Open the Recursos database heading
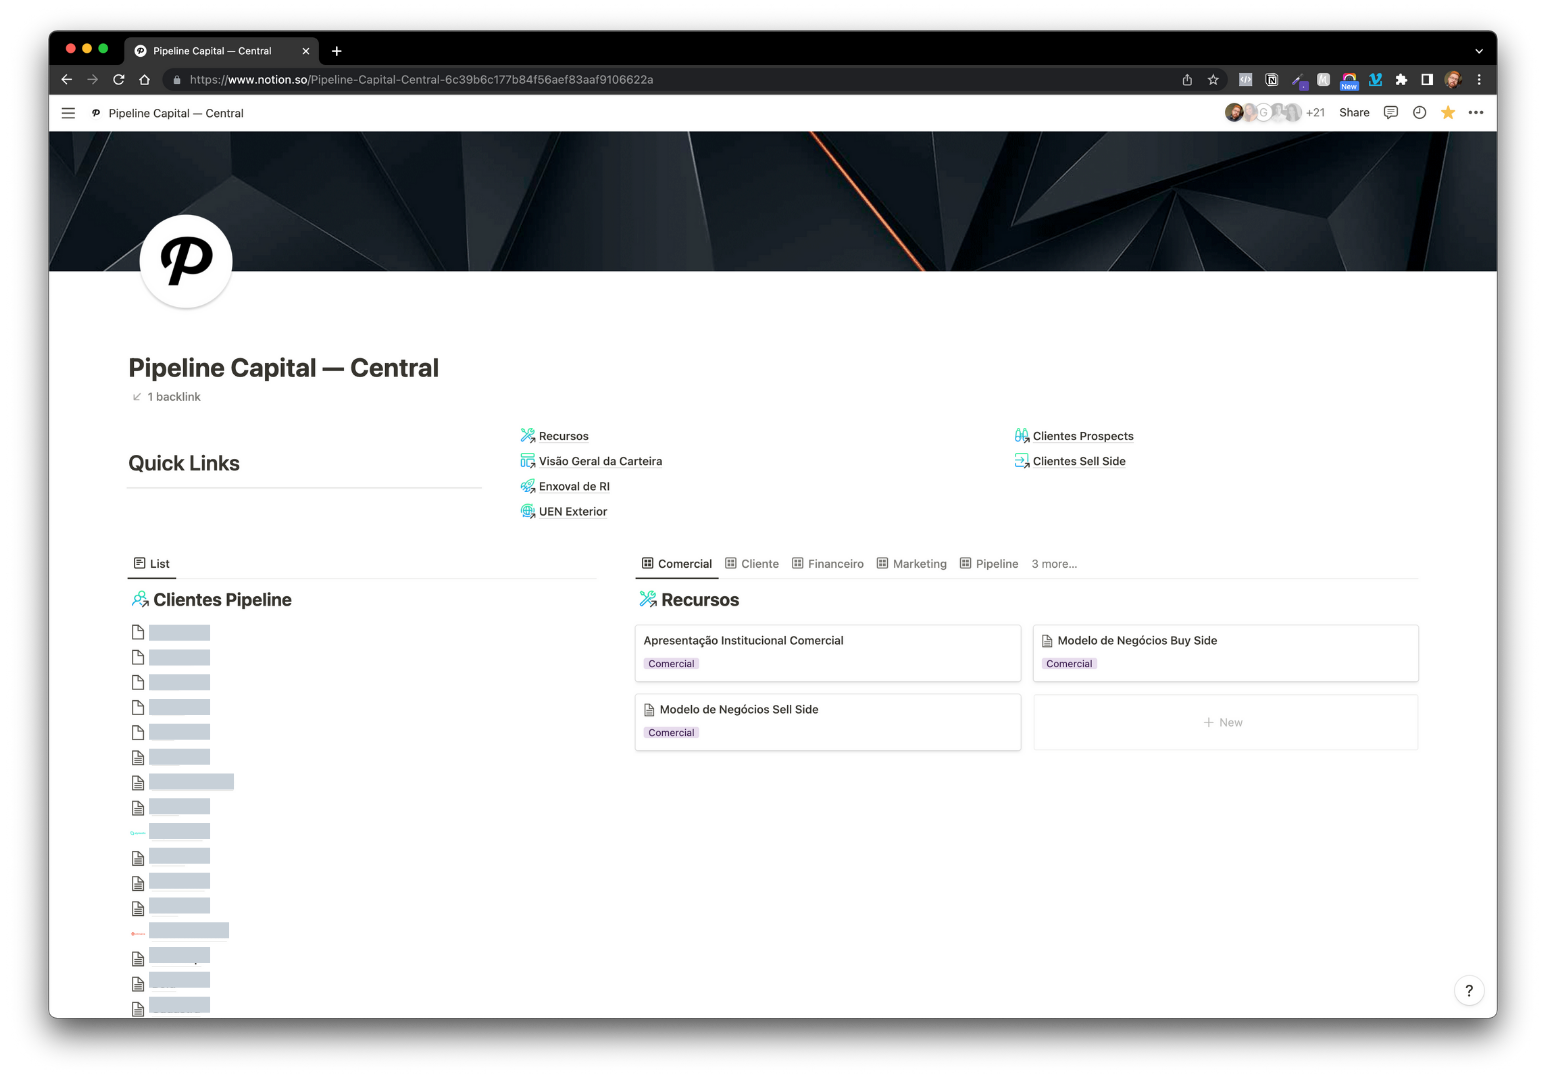The image size is (1542, 1080). coord(700,600)
